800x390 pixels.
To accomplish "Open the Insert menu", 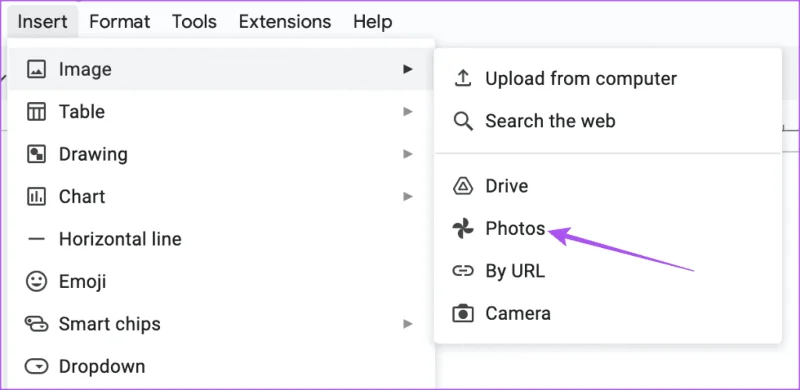I will pyautogui.click(x=42, y=22).
